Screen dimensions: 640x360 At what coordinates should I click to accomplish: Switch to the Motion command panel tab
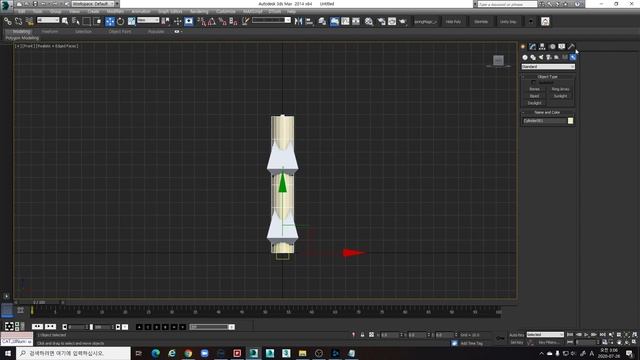pyautogui.click(x=552, y=47)
